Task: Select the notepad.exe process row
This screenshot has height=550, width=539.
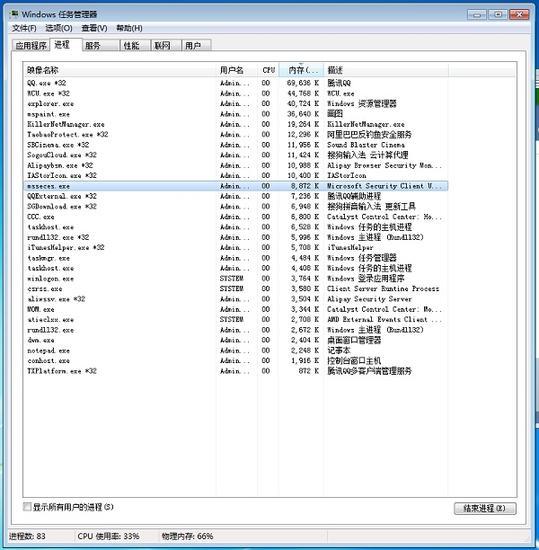Action: click(x=236, y=351)
